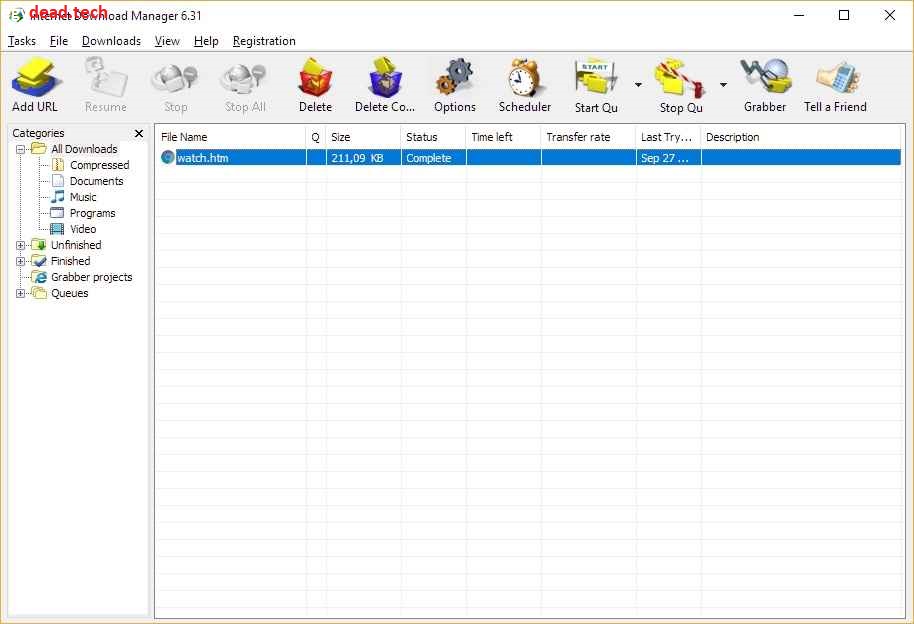Open the Downloads menu
Image resolution: width=914 pixels, height=624 pixels.
(110, 41)
